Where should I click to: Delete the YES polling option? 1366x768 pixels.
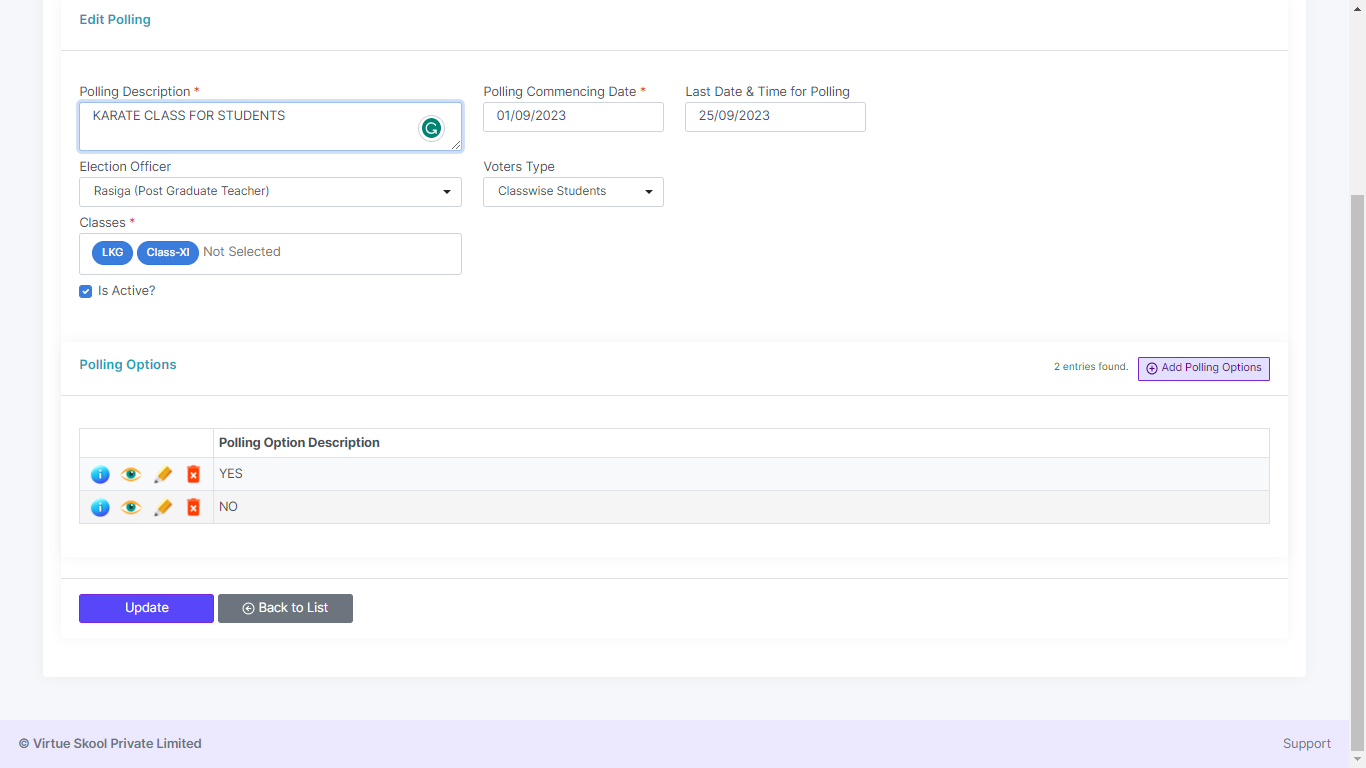point(194,475)
